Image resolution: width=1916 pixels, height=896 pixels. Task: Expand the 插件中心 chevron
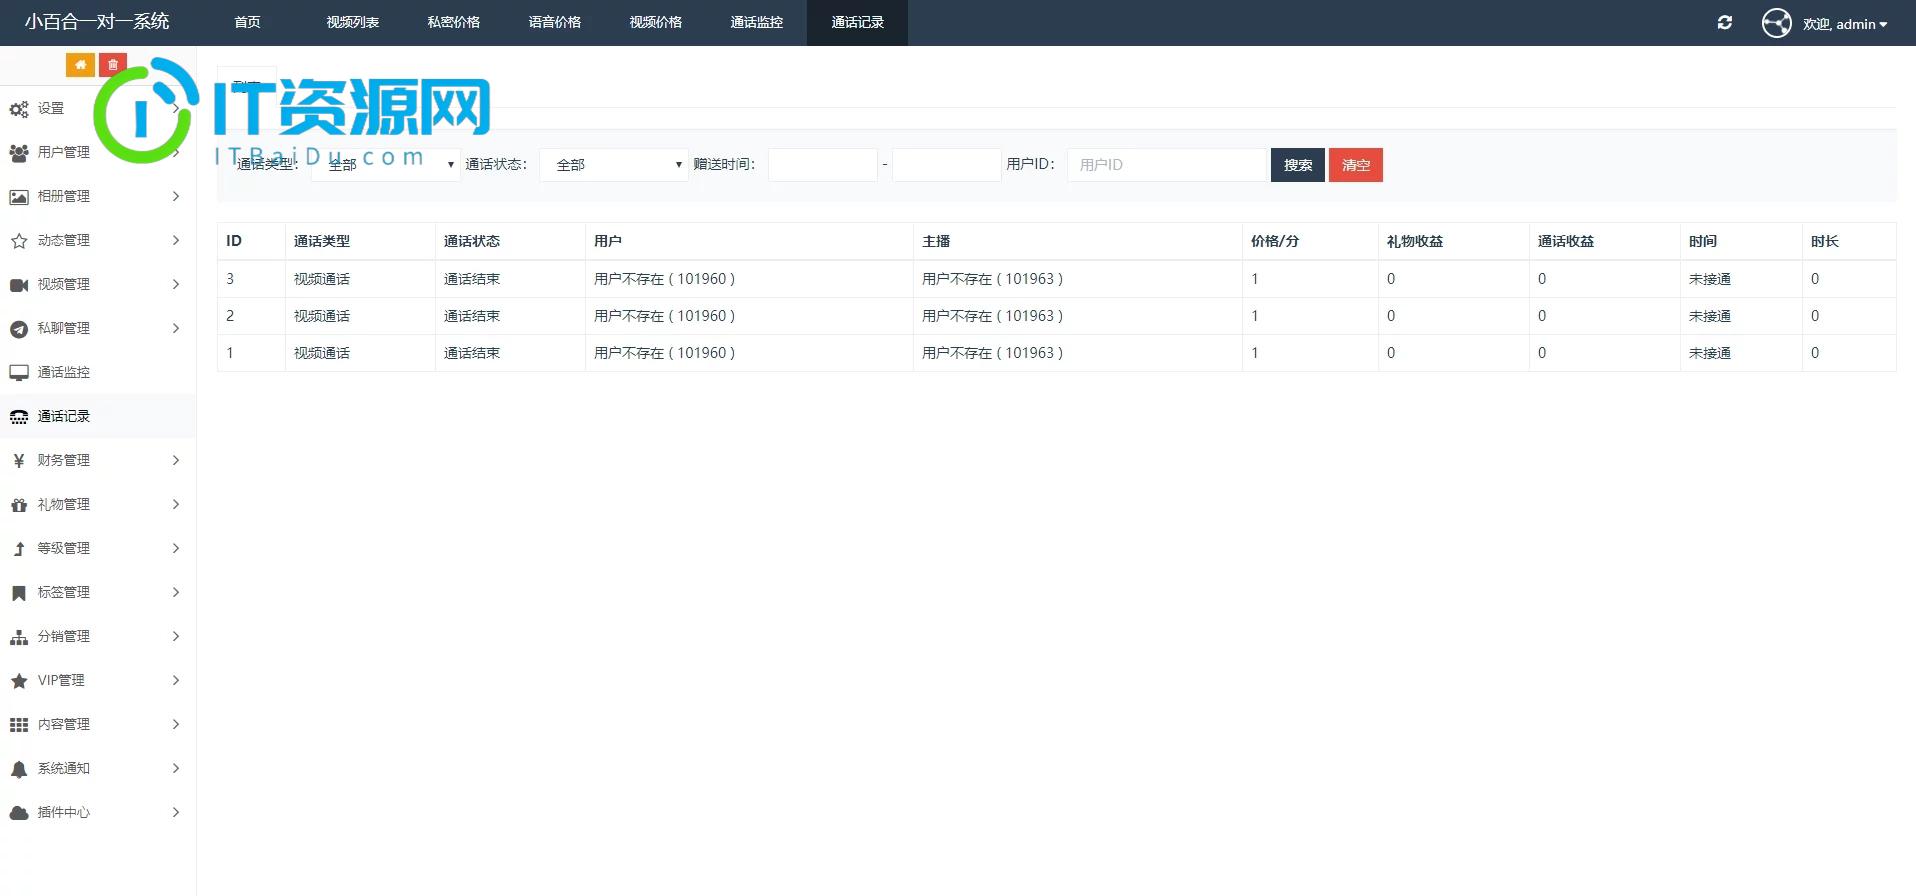(x=176, y=812)
